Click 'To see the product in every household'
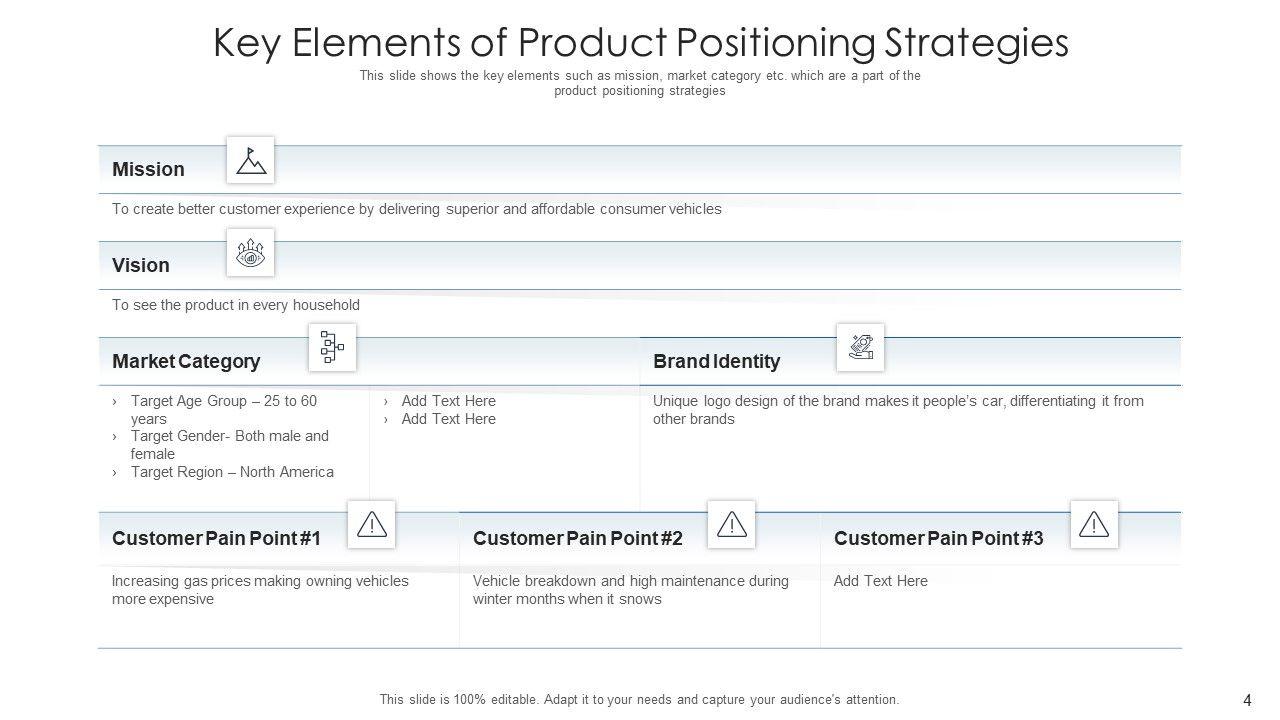Screen dimensions: 1280x720 (x=236, y=305)
